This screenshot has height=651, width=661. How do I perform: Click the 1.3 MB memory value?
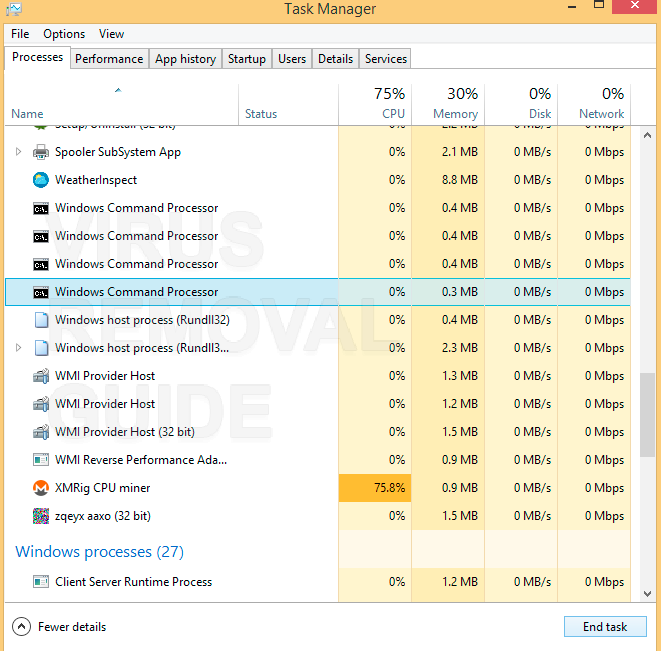click(x=459, y=376)
